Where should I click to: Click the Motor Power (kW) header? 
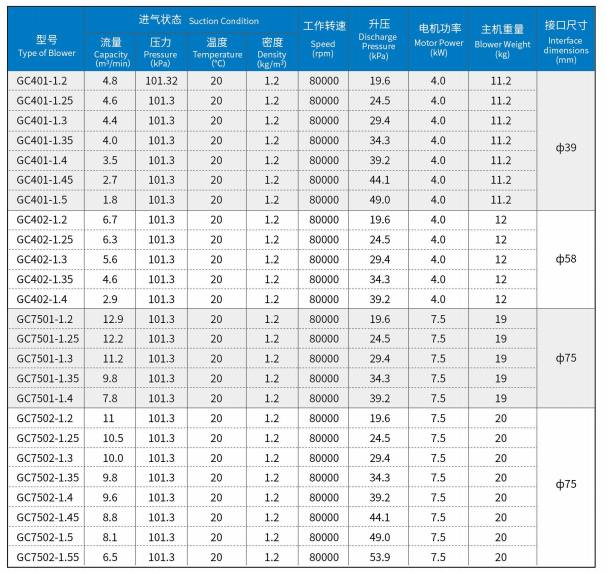click(439, 39)
